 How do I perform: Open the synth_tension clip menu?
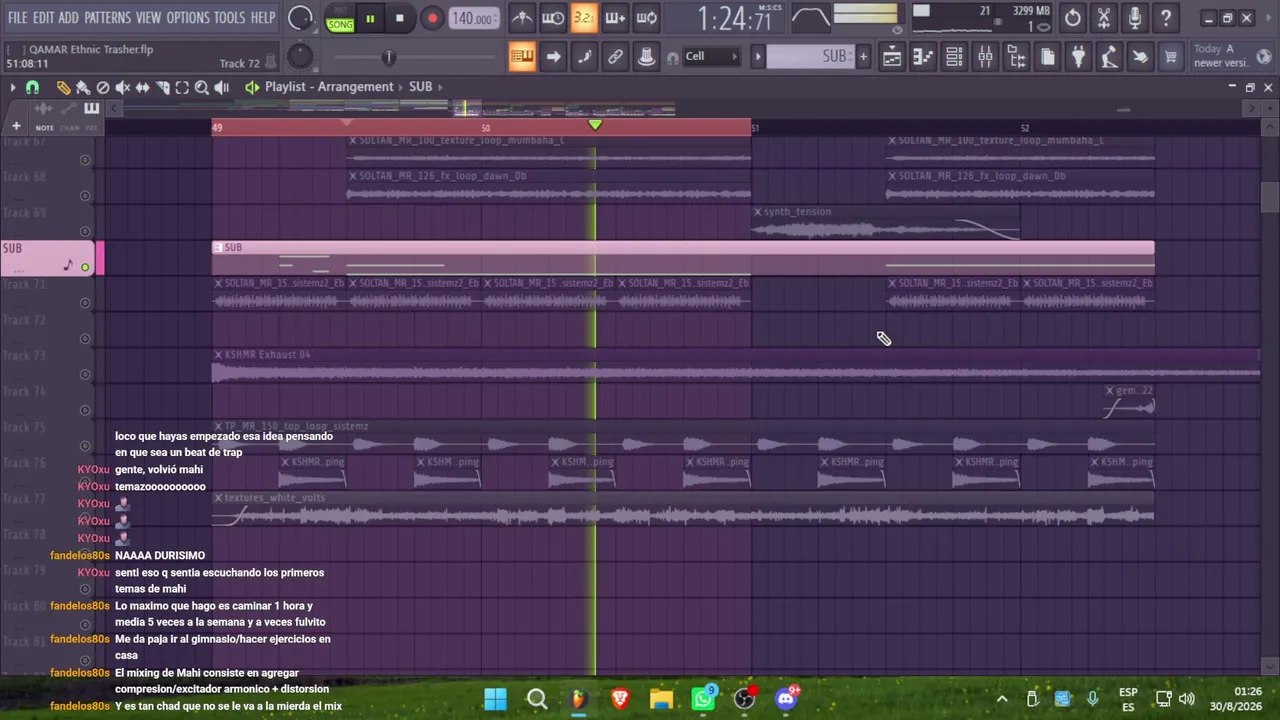tap(757, 212)
